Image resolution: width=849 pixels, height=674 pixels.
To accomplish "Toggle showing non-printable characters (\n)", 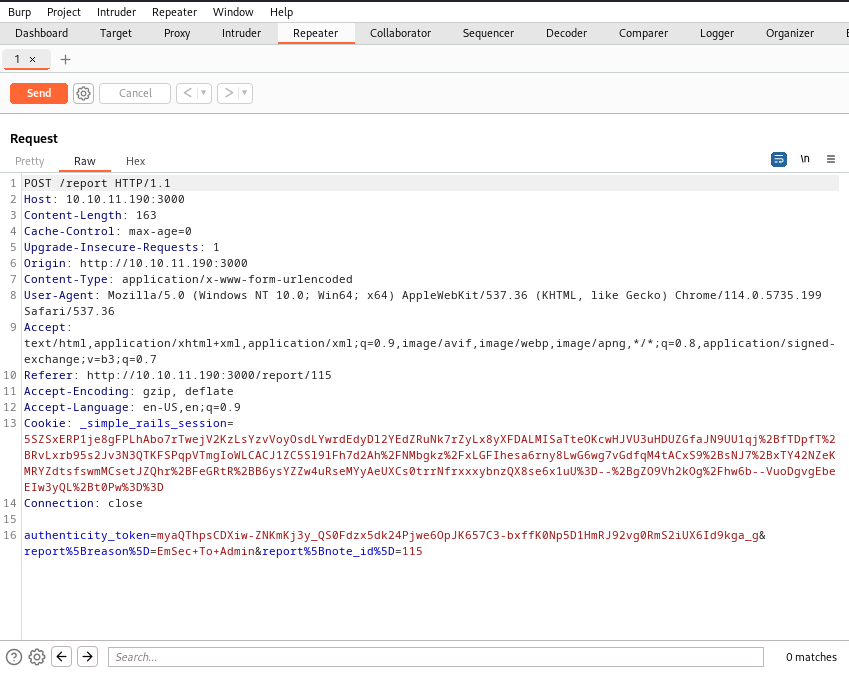I will tap(805, 159).
